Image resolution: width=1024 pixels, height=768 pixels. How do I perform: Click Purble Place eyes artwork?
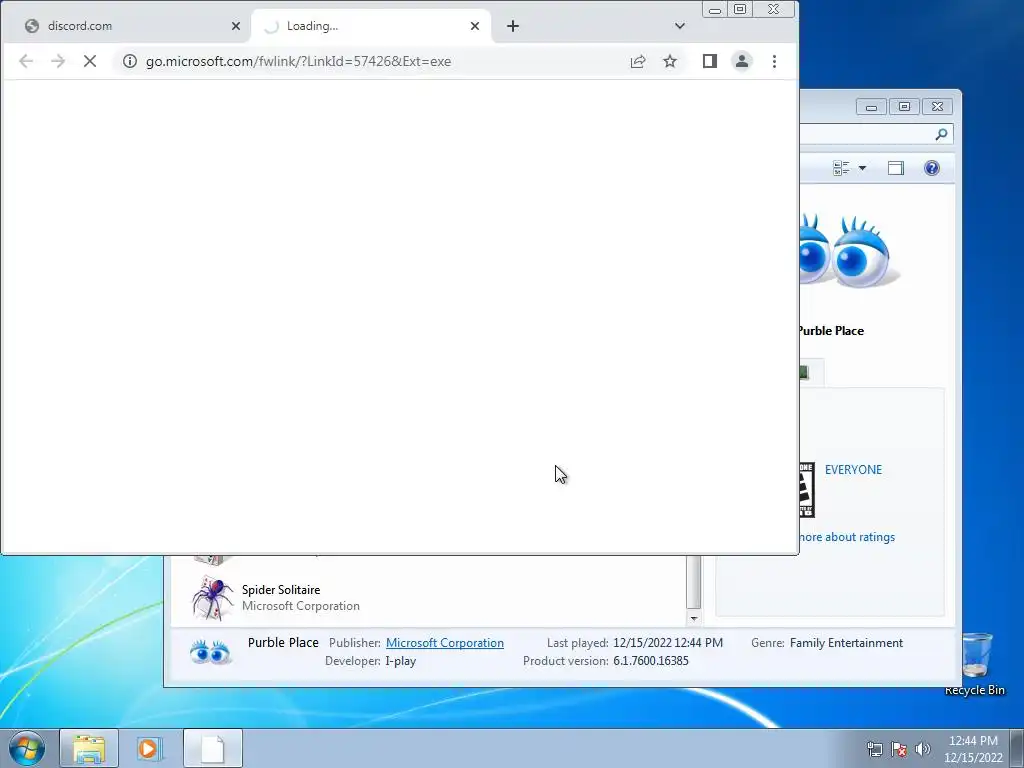click(850, 251)
